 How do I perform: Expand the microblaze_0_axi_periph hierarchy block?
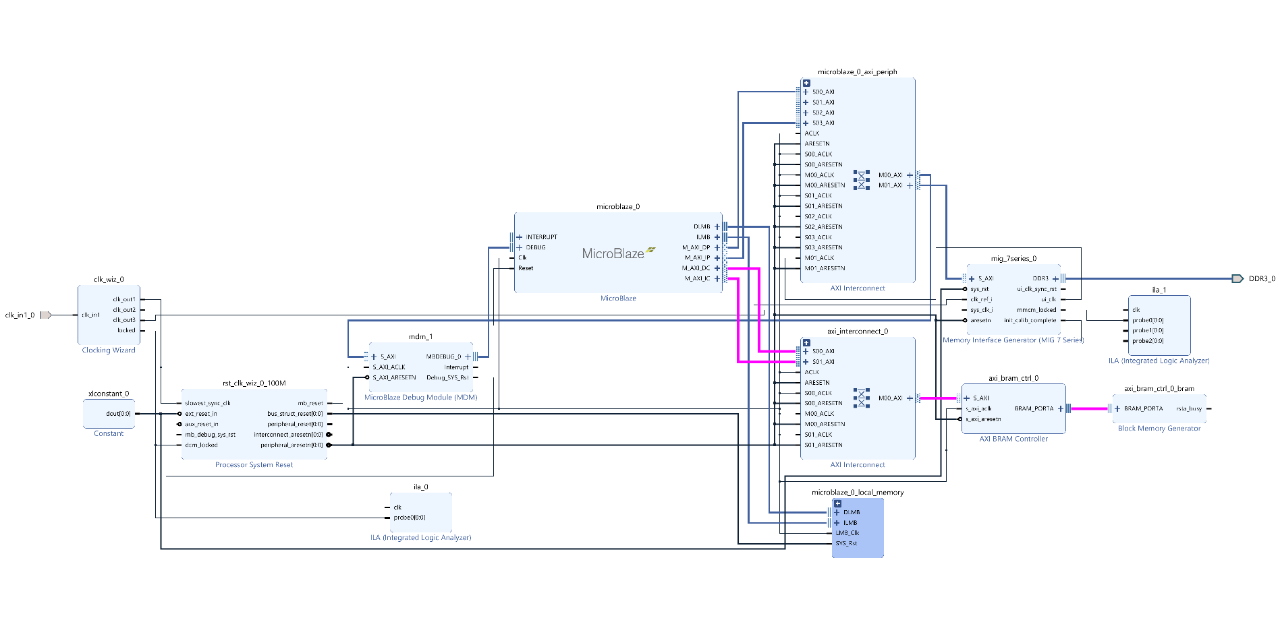pyautogui.click(x=806, y=82)
